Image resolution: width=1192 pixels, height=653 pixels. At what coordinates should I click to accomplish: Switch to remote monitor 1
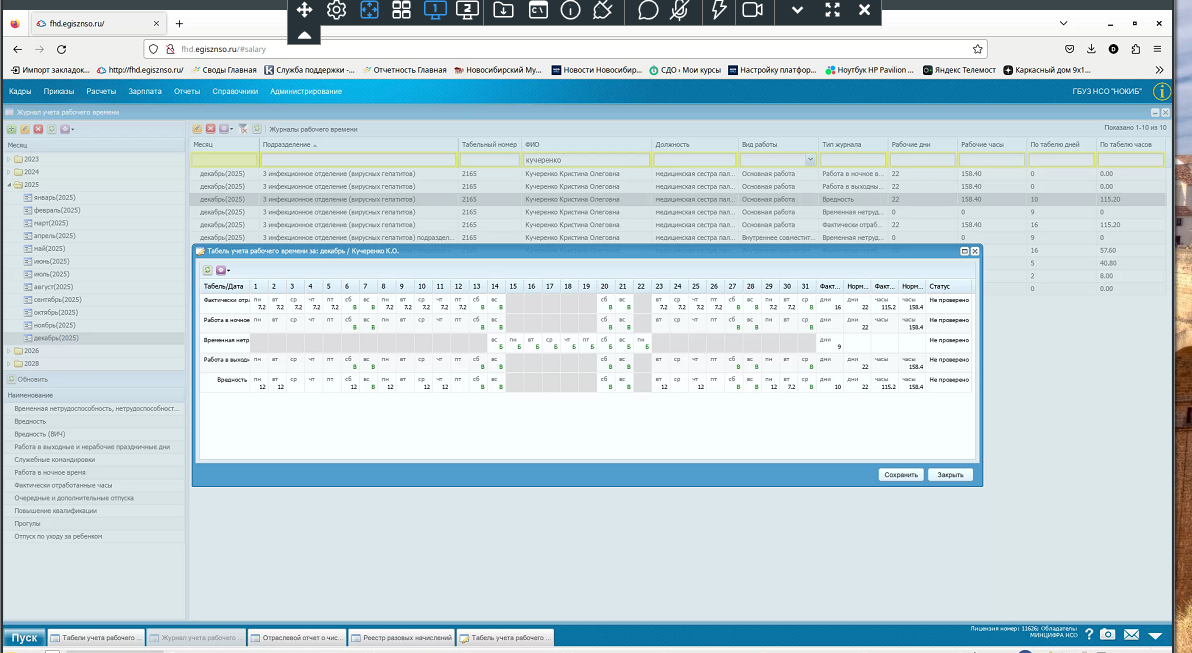[x=435, y=10]
